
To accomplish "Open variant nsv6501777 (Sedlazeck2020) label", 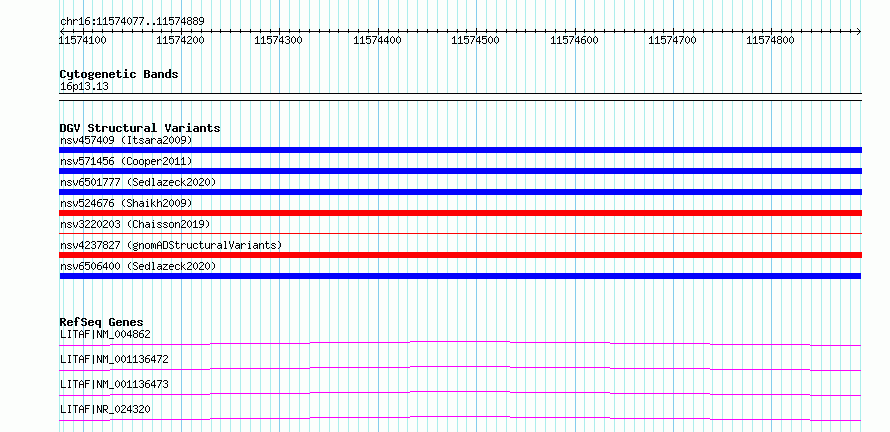I will tap(138, 182).
